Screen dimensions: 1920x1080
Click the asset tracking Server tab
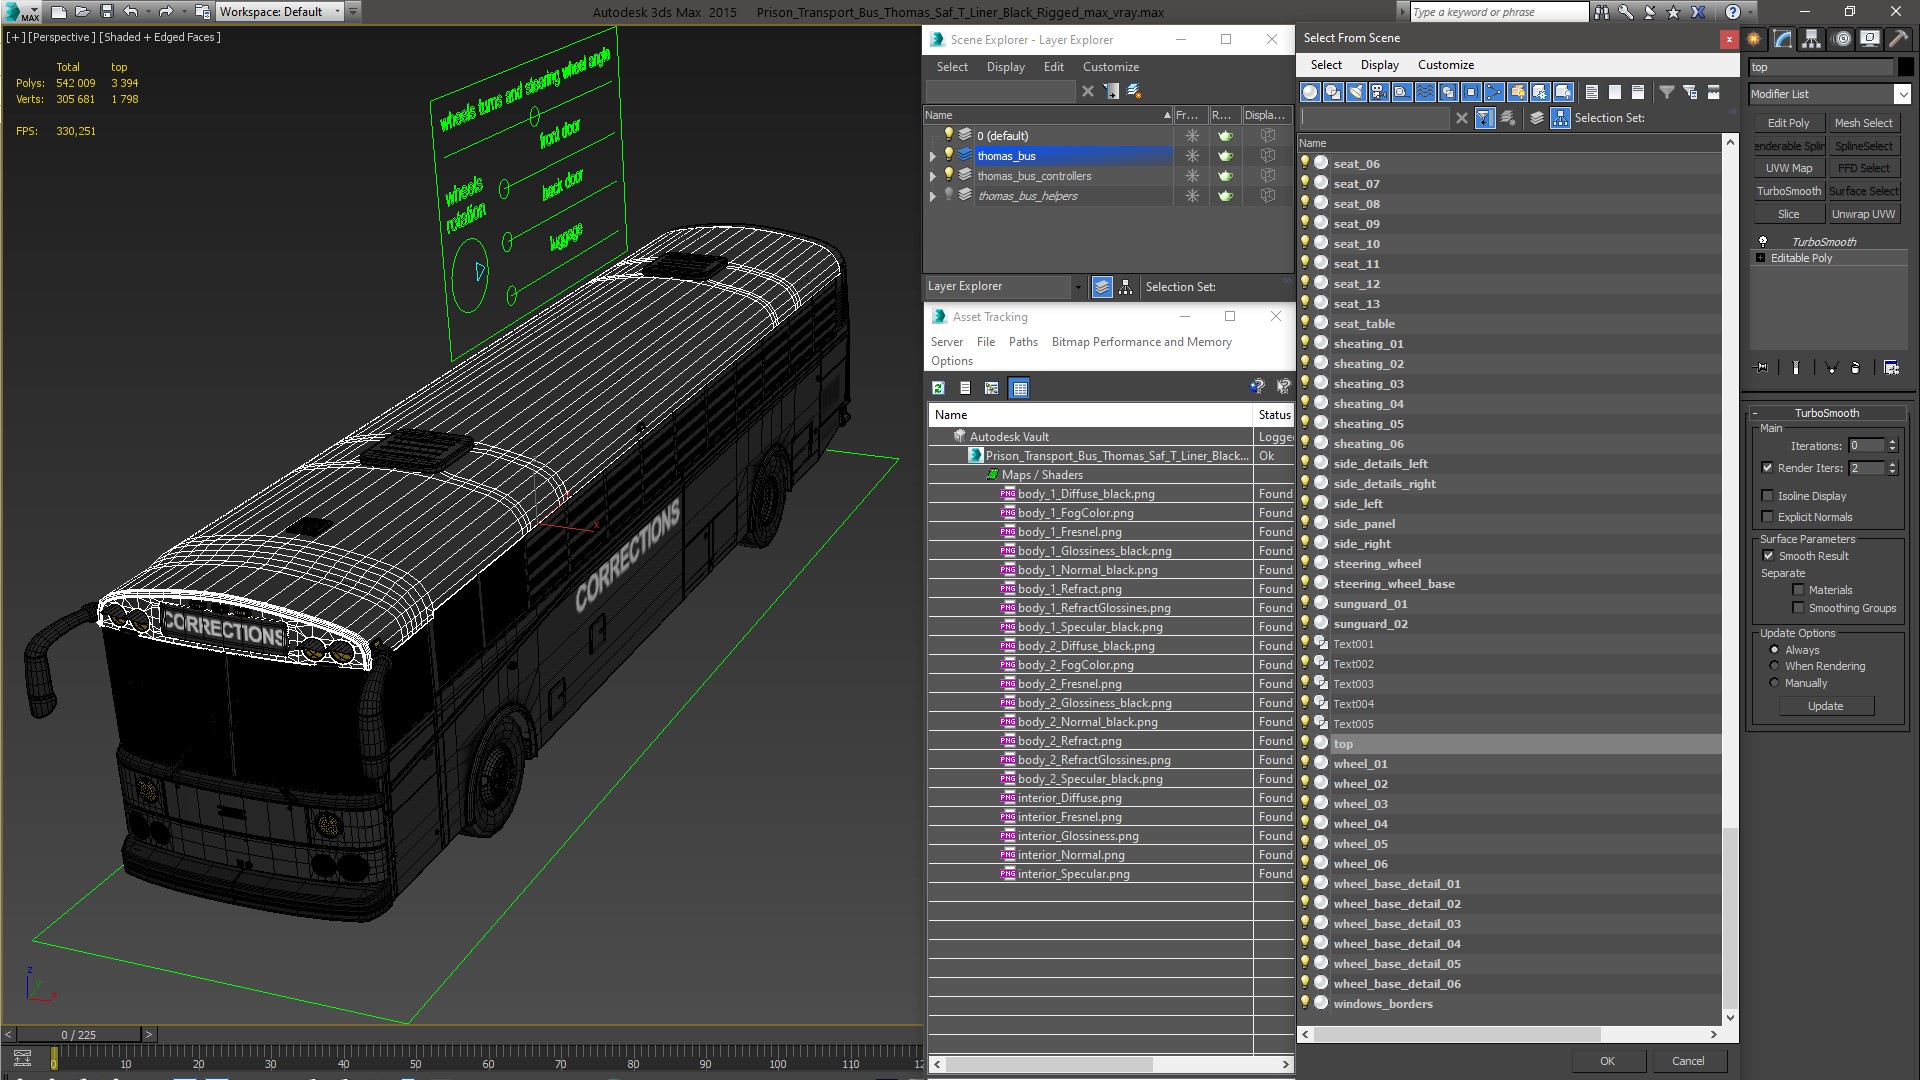tap(947, 342)
